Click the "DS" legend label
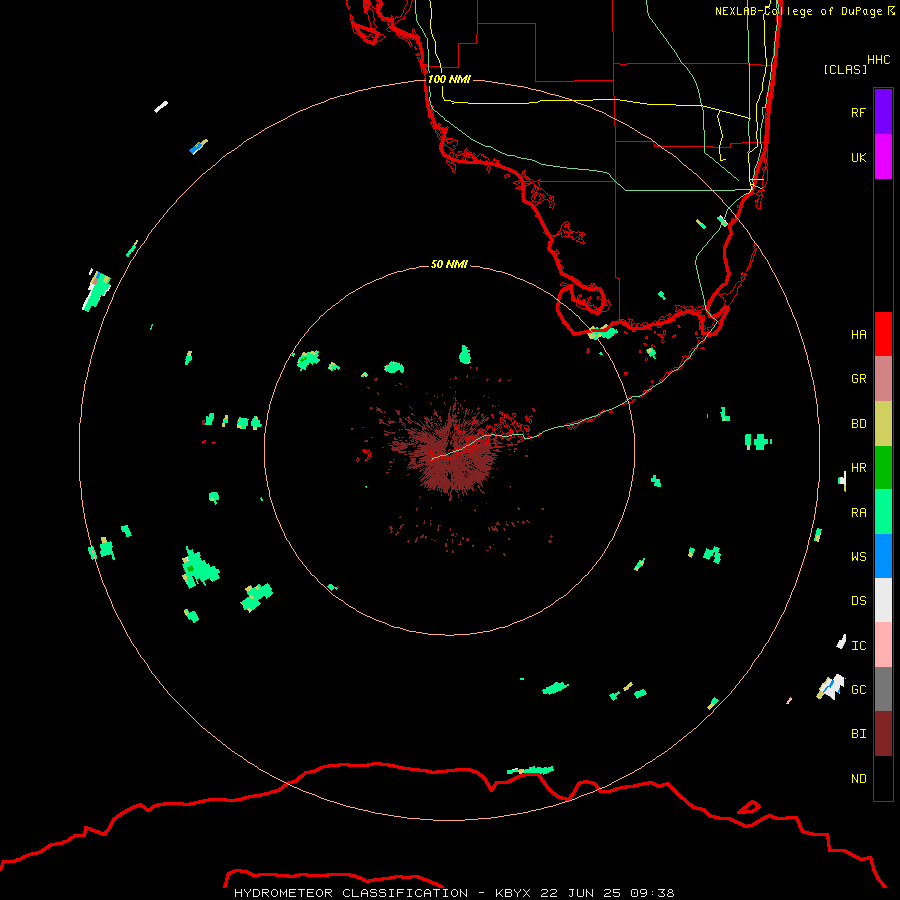Screen dimensions: 900x900 pos(858,601)
